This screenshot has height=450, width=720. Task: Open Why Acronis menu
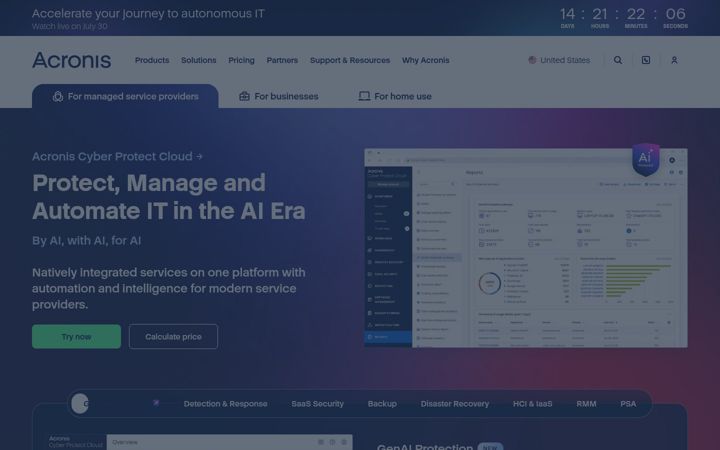[x=426, y=60]
